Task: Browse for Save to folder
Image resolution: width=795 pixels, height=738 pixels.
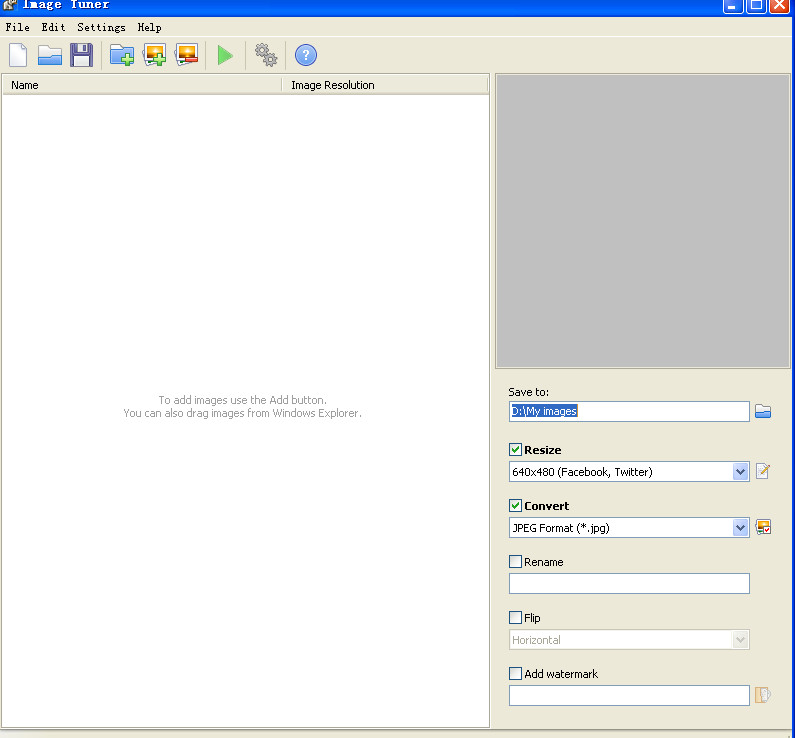Action: click(763, 411)
